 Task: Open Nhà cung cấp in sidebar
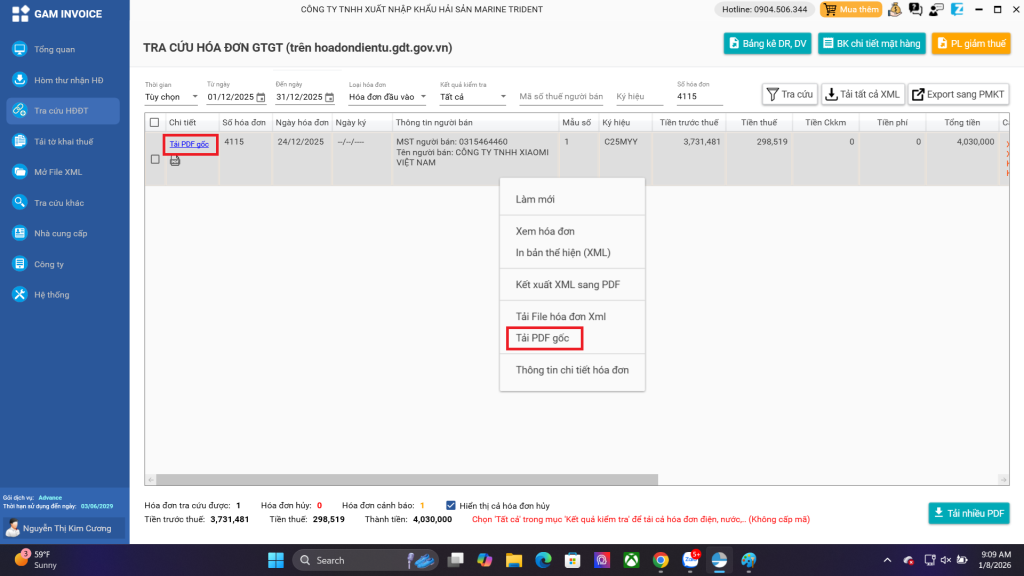pos(60,233)
